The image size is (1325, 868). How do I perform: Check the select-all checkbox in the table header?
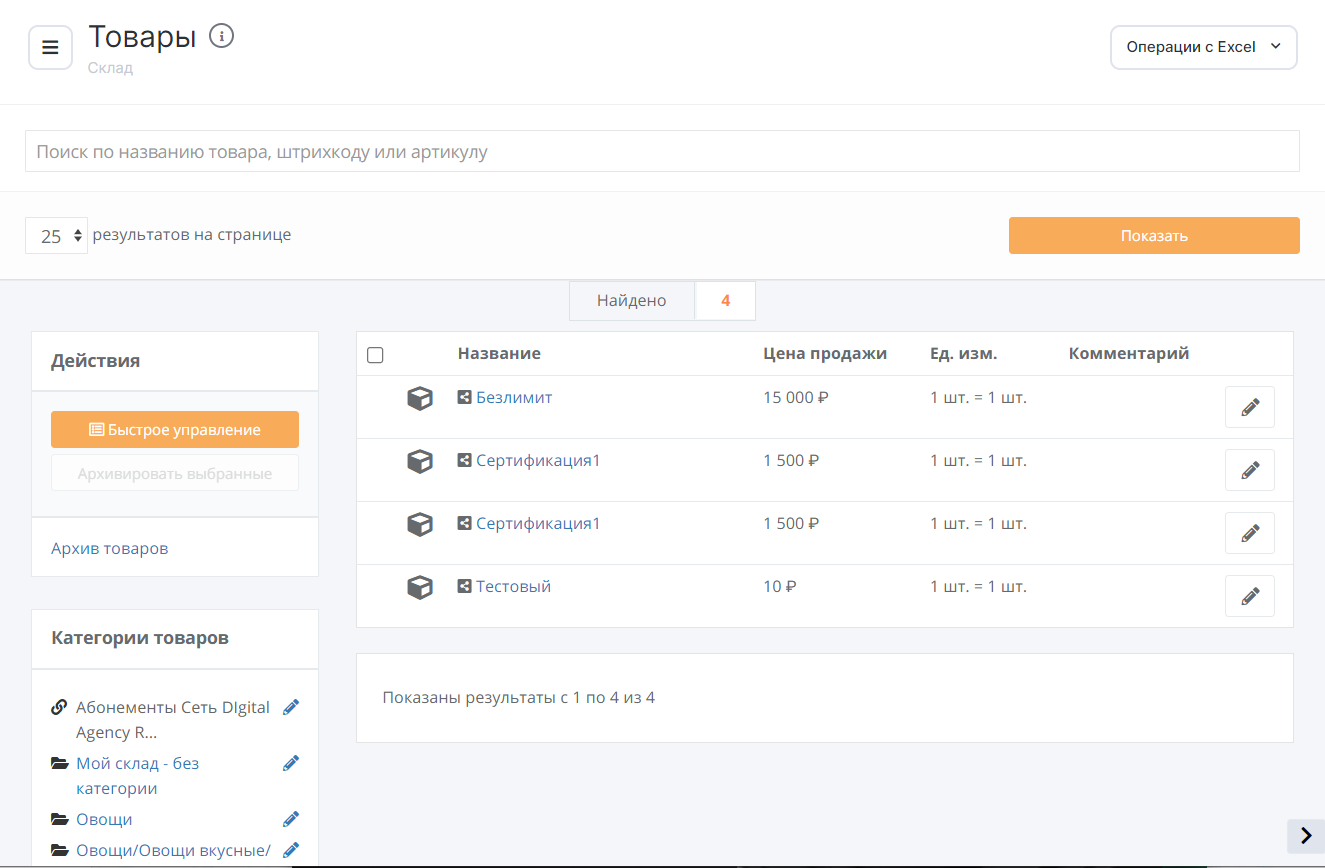click(x=375, y=354)
